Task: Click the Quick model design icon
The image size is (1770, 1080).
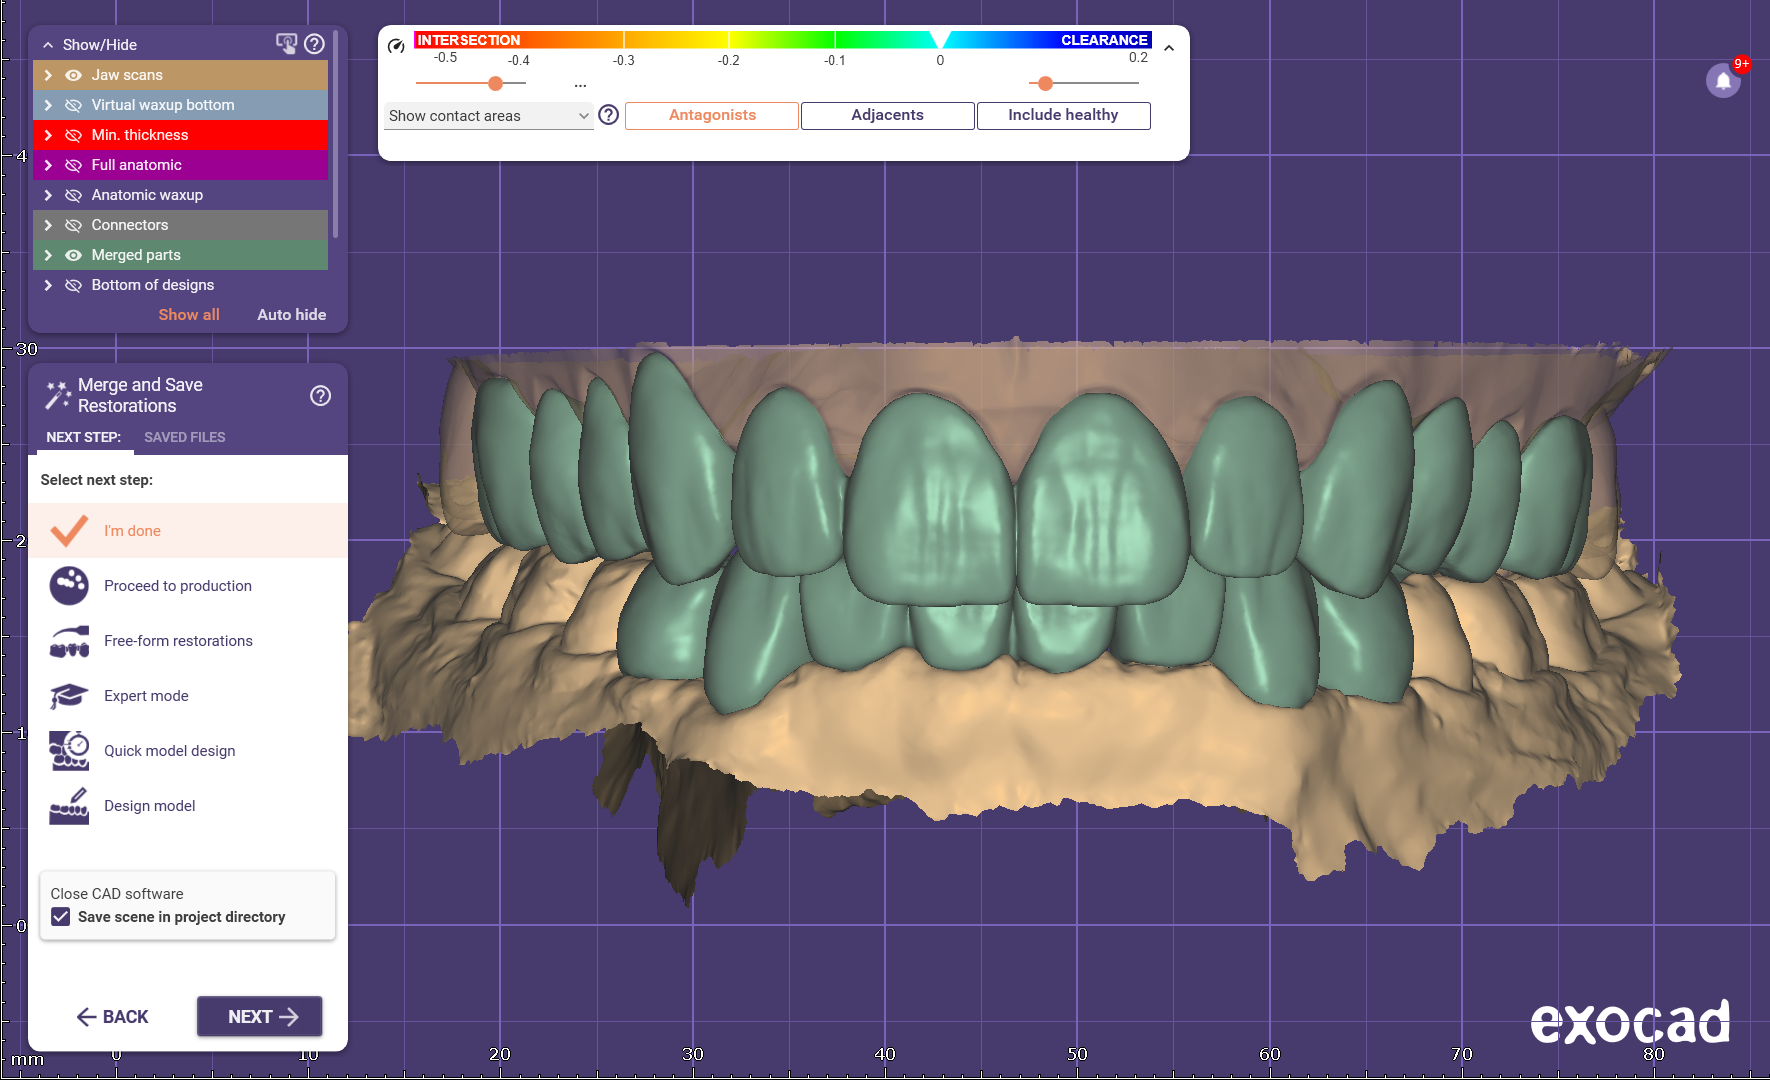Action: 69,751
